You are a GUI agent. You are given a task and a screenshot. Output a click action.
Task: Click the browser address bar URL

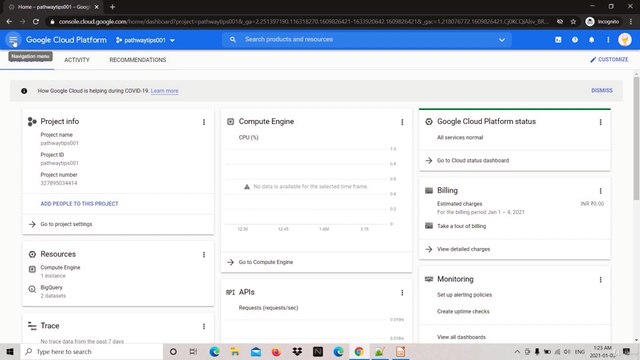303,22
